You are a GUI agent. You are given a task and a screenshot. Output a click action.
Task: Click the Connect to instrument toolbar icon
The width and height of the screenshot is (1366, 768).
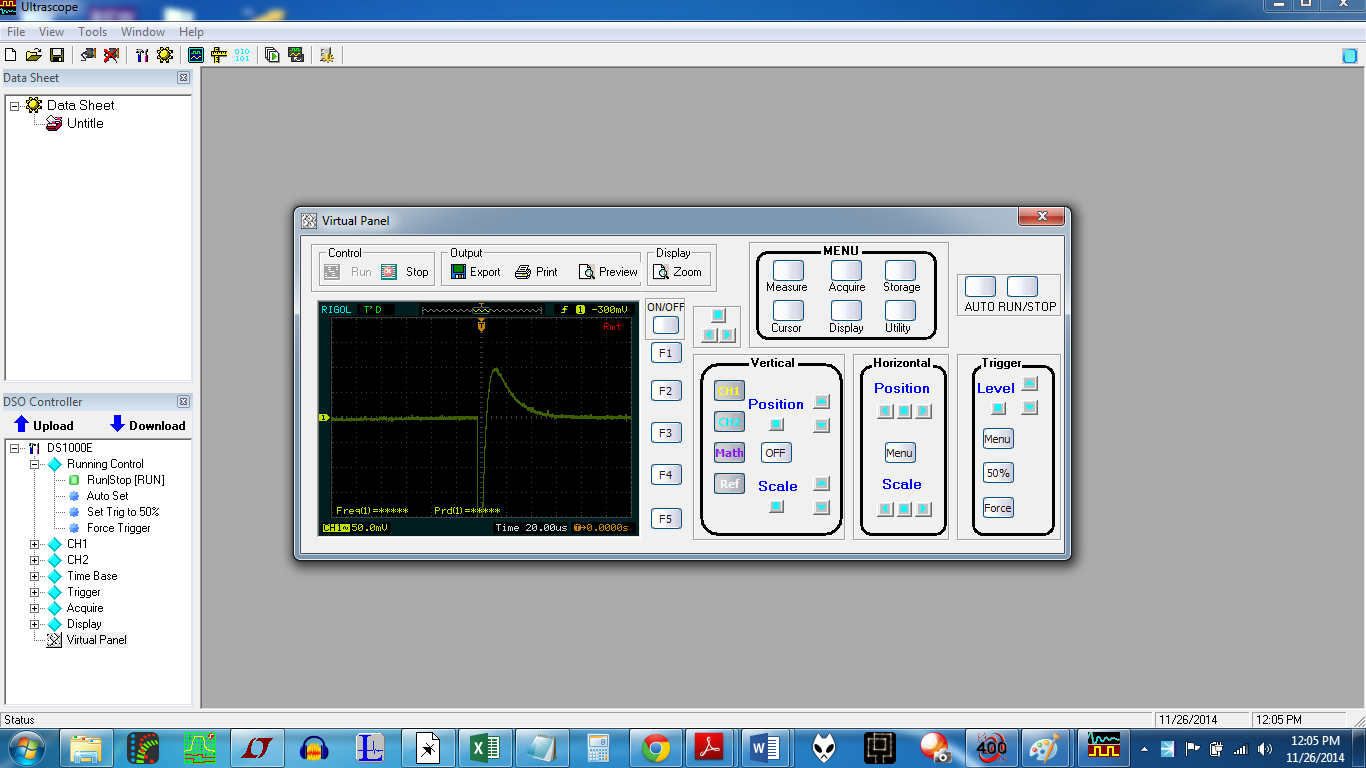(86, 55)
